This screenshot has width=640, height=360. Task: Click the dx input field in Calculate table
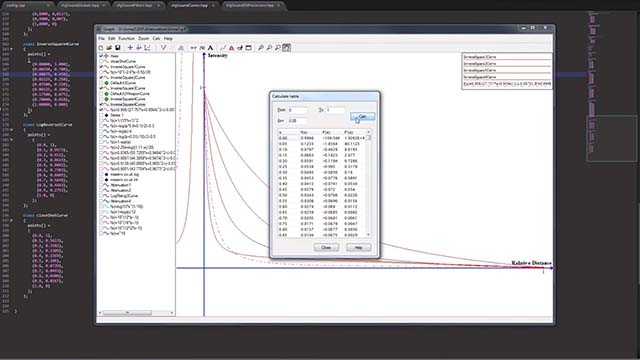(x=297, y=121)
